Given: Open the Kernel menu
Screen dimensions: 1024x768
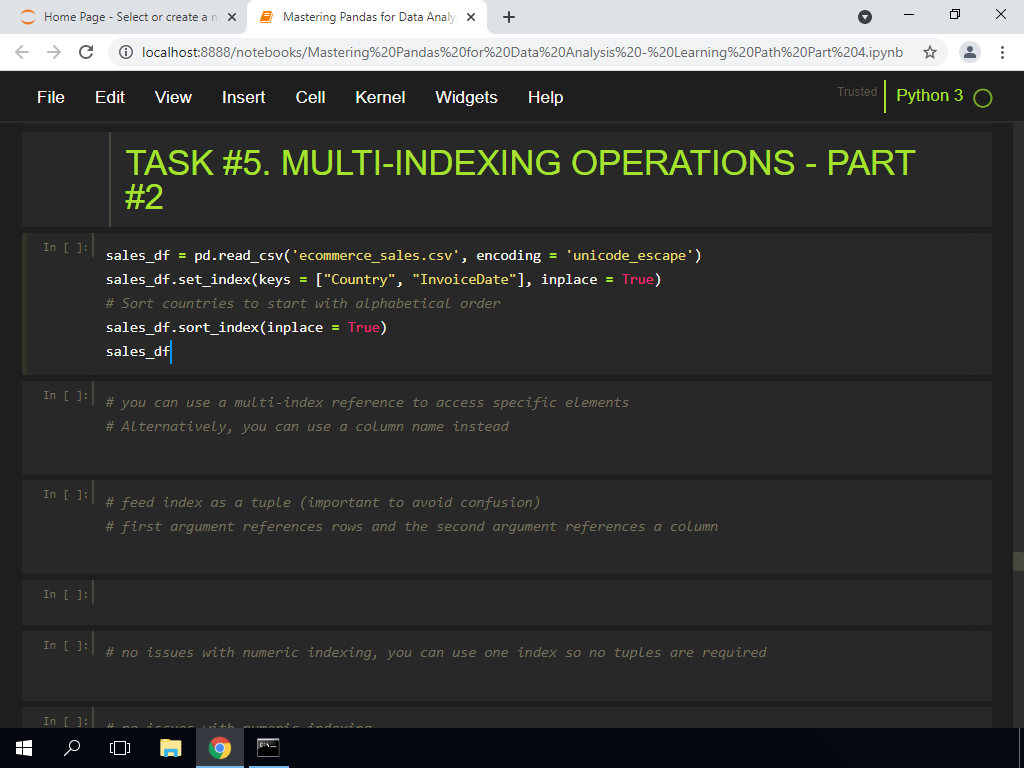Looking at the screenshot, I should tap(380, 97).
